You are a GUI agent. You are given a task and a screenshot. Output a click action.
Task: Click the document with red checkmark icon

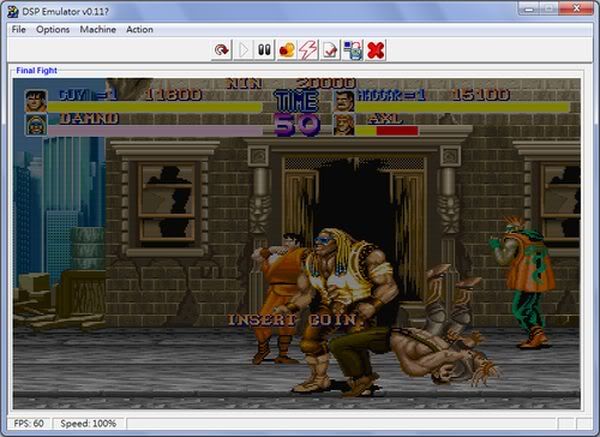[330, 50]
